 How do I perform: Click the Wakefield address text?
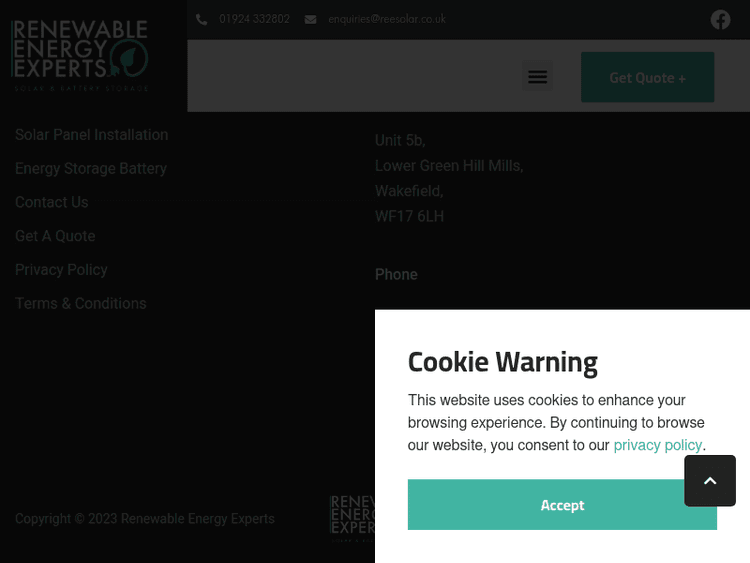409,191
